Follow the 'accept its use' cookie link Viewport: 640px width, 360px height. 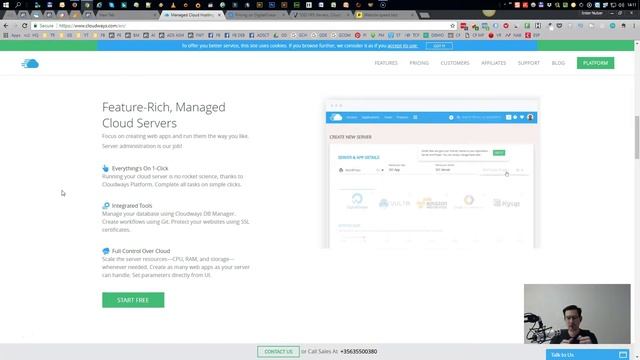[402, 46]
